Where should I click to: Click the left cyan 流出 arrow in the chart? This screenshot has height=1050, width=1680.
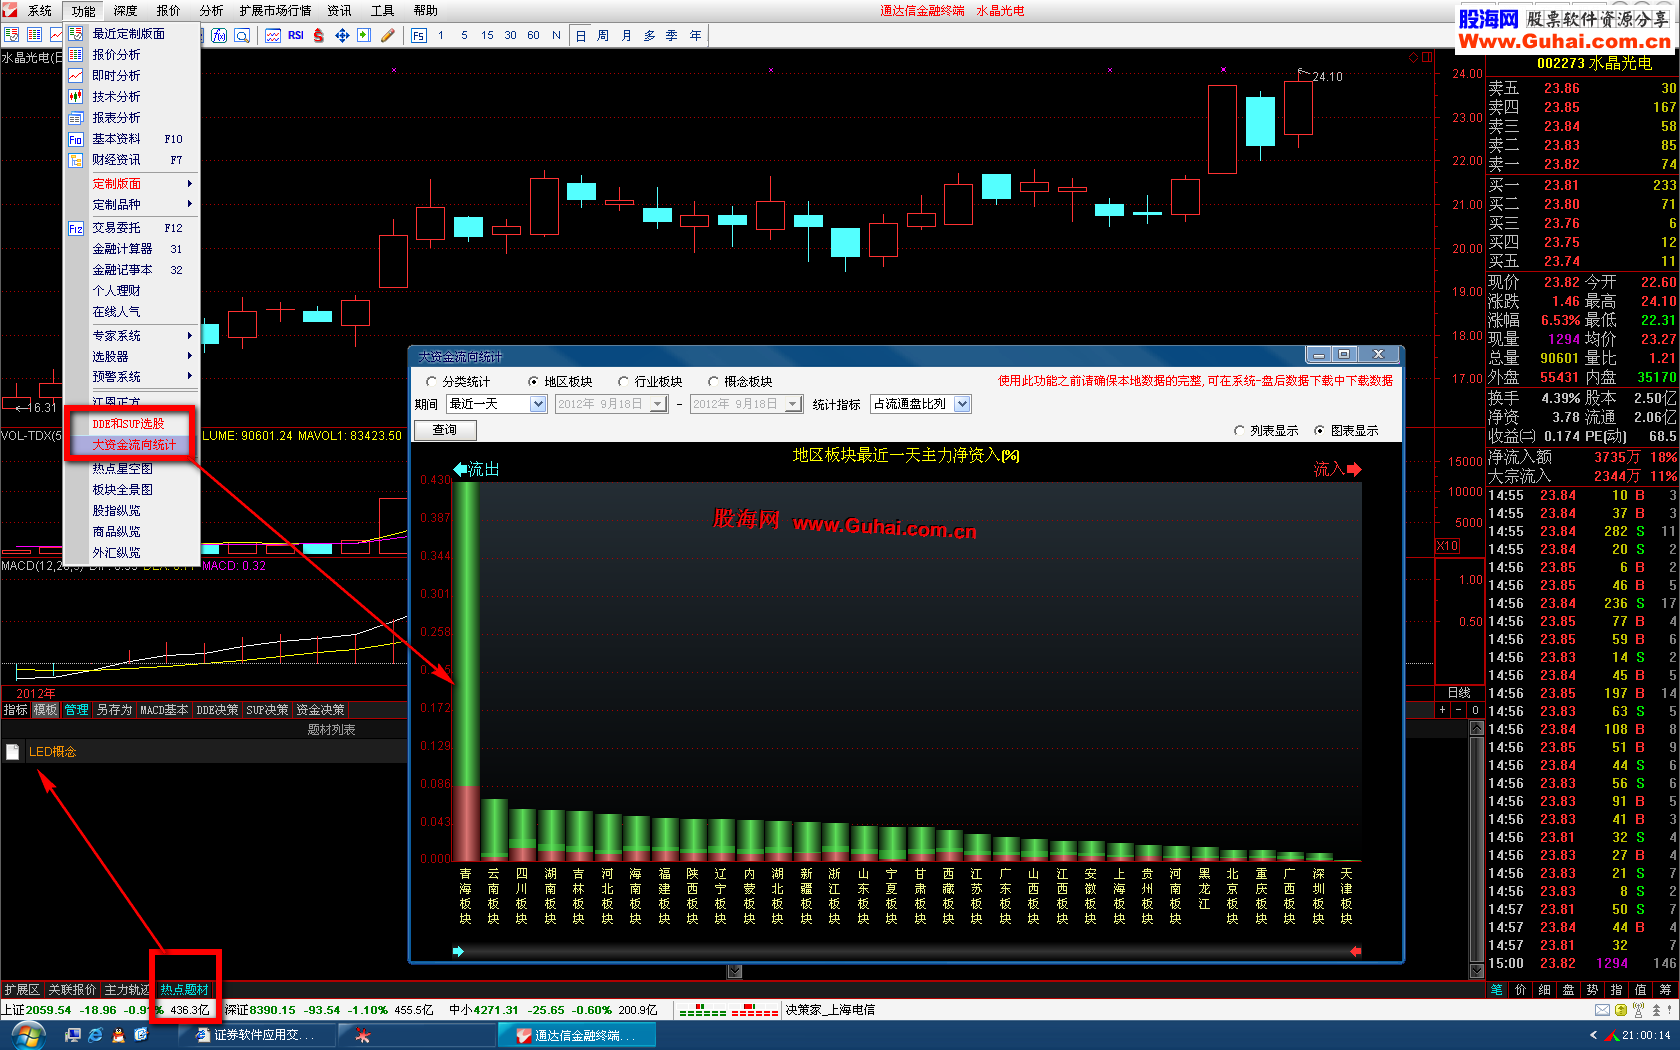click(x=460, y=469)
